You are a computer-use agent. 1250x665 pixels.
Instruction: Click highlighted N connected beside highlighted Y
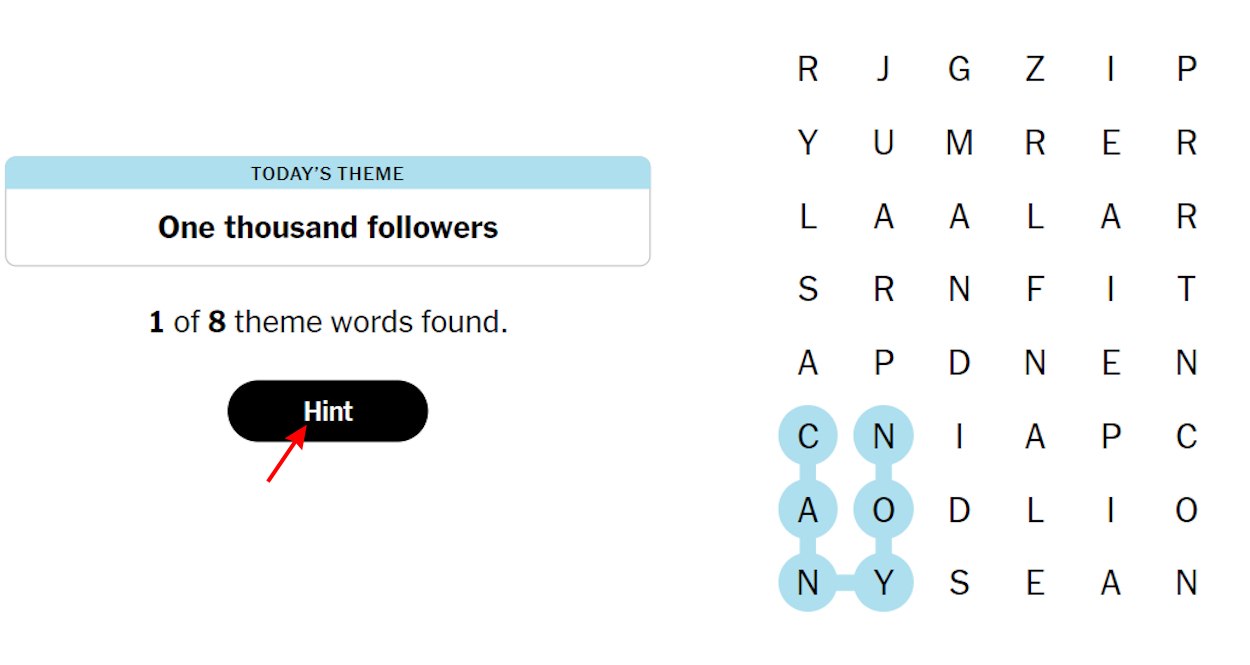click(808, 583)
